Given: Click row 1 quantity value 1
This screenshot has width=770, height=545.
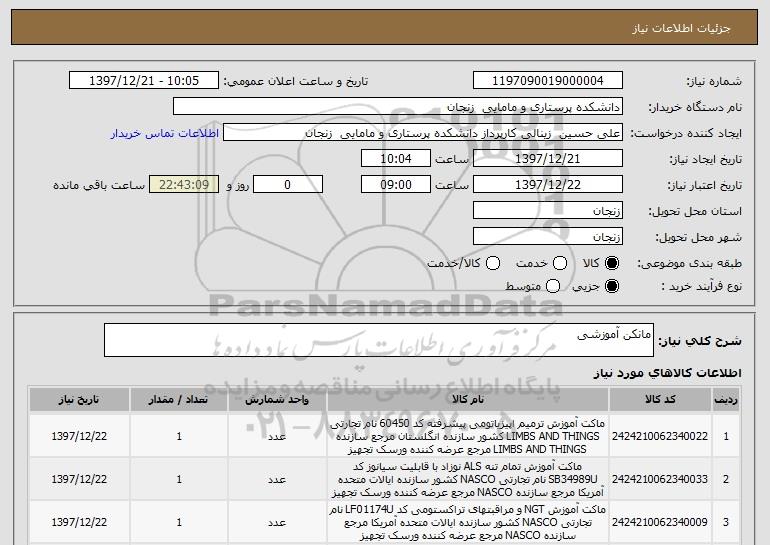Looking at the screenshot, I should pyautogui.click(x=179, y=436).
